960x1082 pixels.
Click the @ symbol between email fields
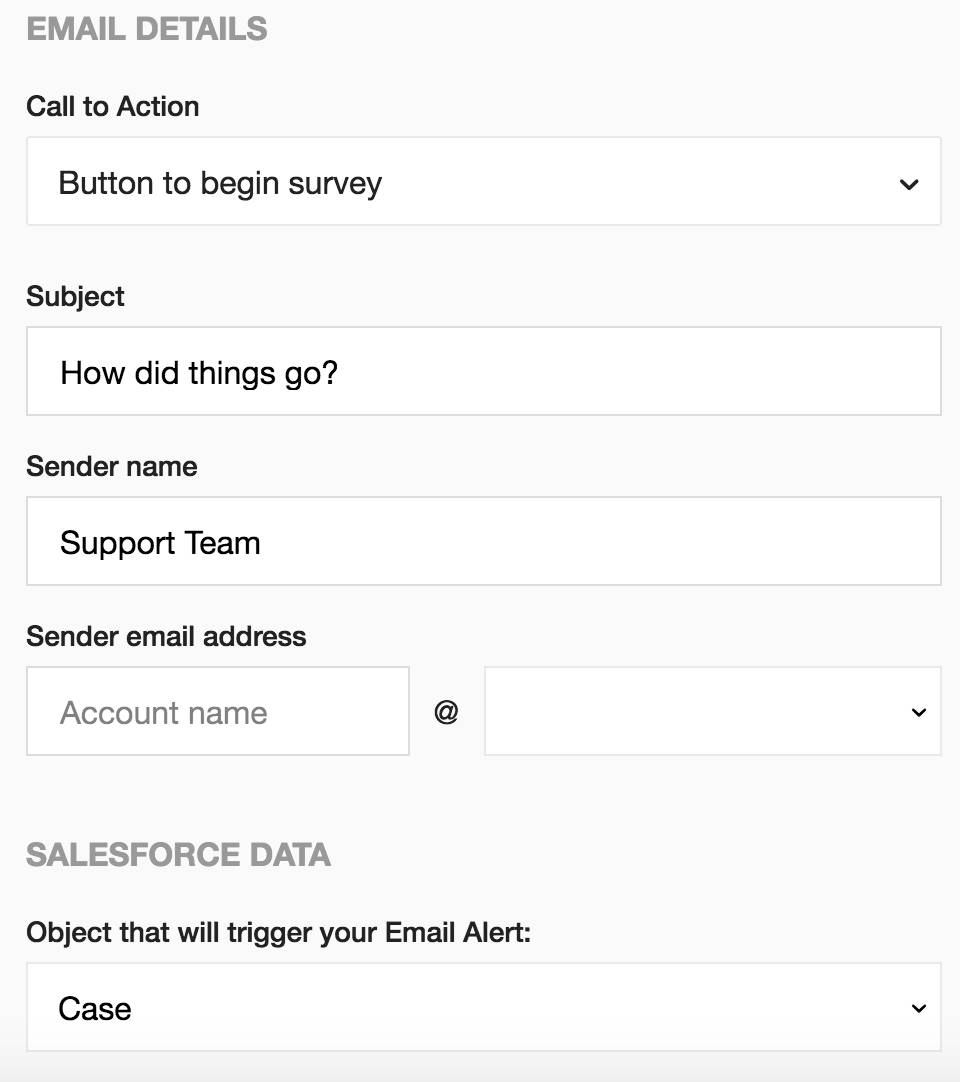446,712
